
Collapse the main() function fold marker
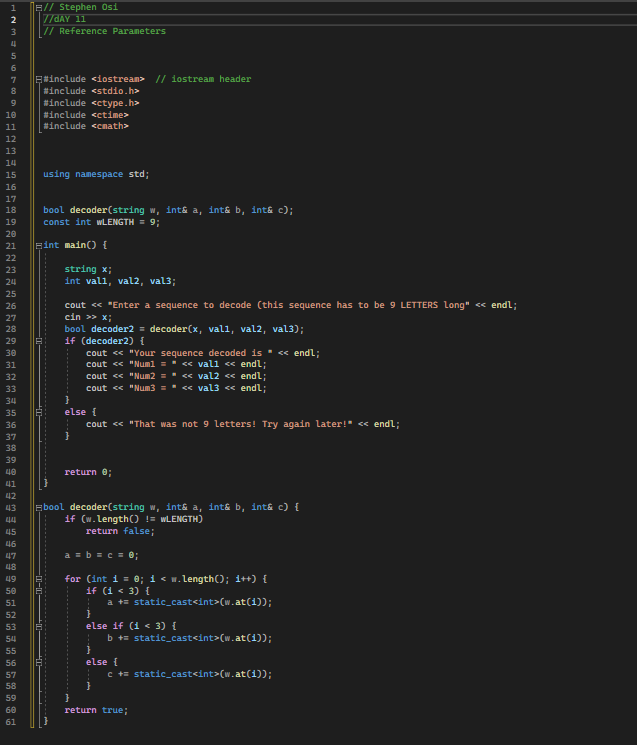coord(39,246)
